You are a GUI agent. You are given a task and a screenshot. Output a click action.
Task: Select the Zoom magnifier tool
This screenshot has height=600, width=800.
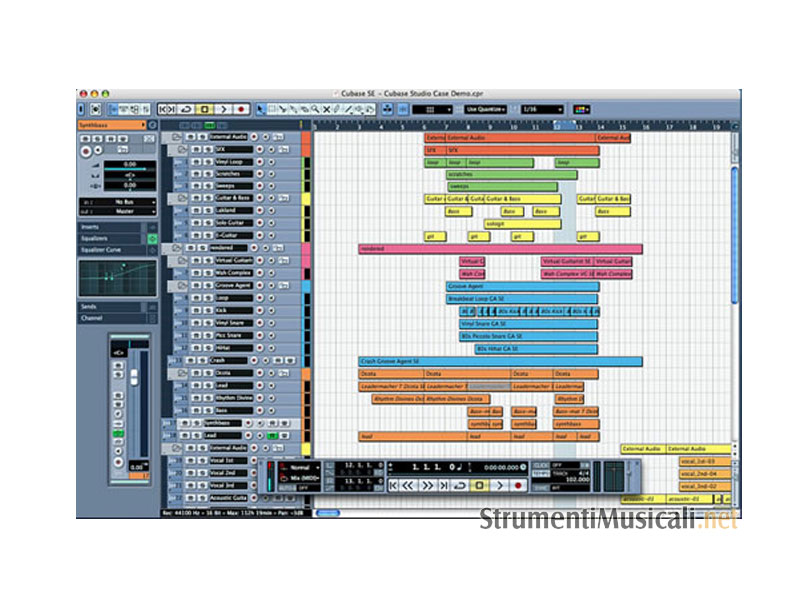click(x=314, y=108)
